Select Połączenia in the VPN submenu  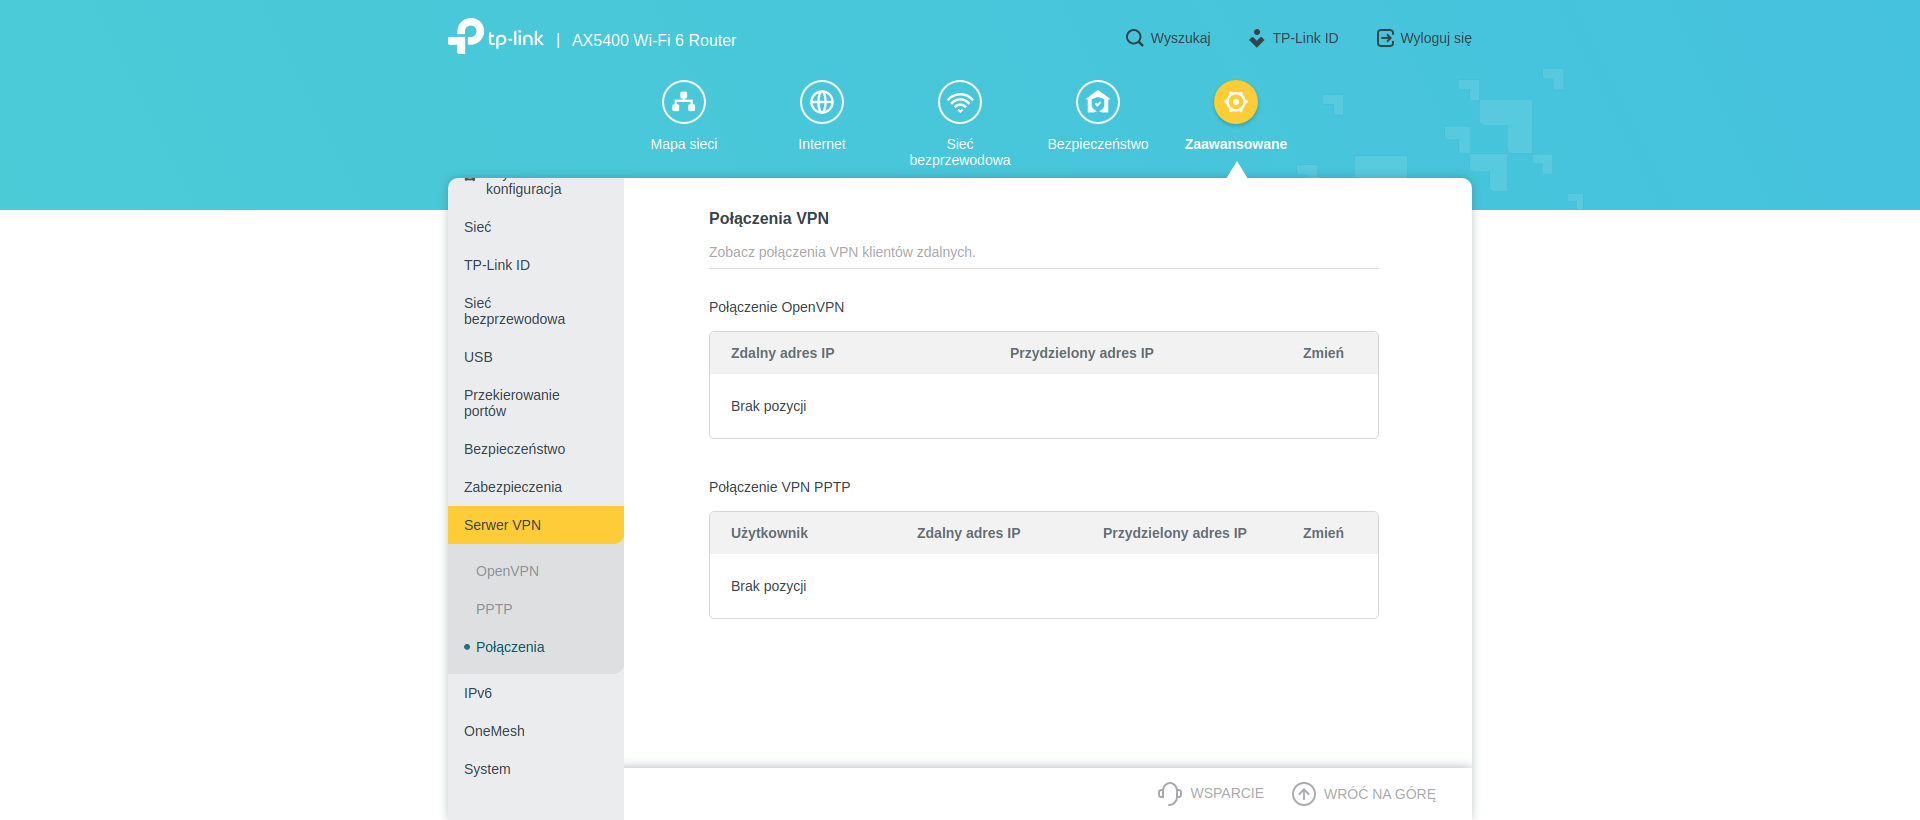(510, 647)
